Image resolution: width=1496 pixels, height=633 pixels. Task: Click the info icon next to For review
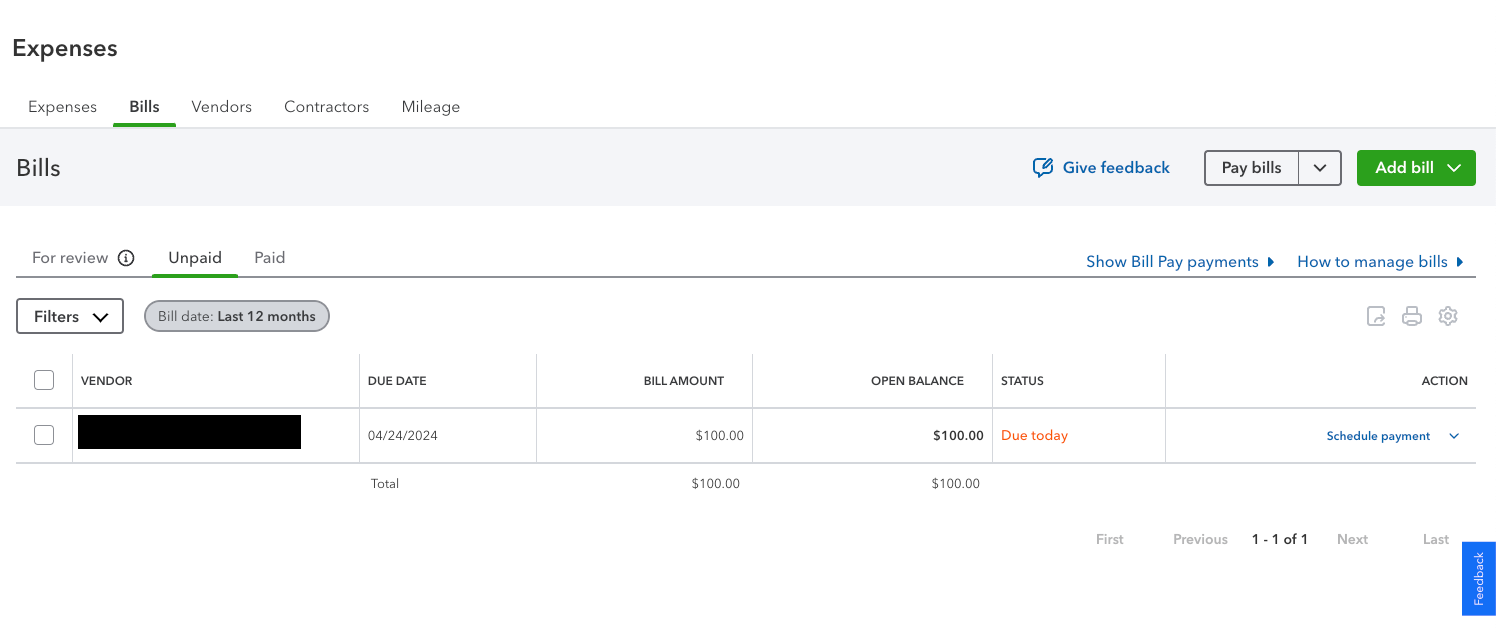(126, 258)
